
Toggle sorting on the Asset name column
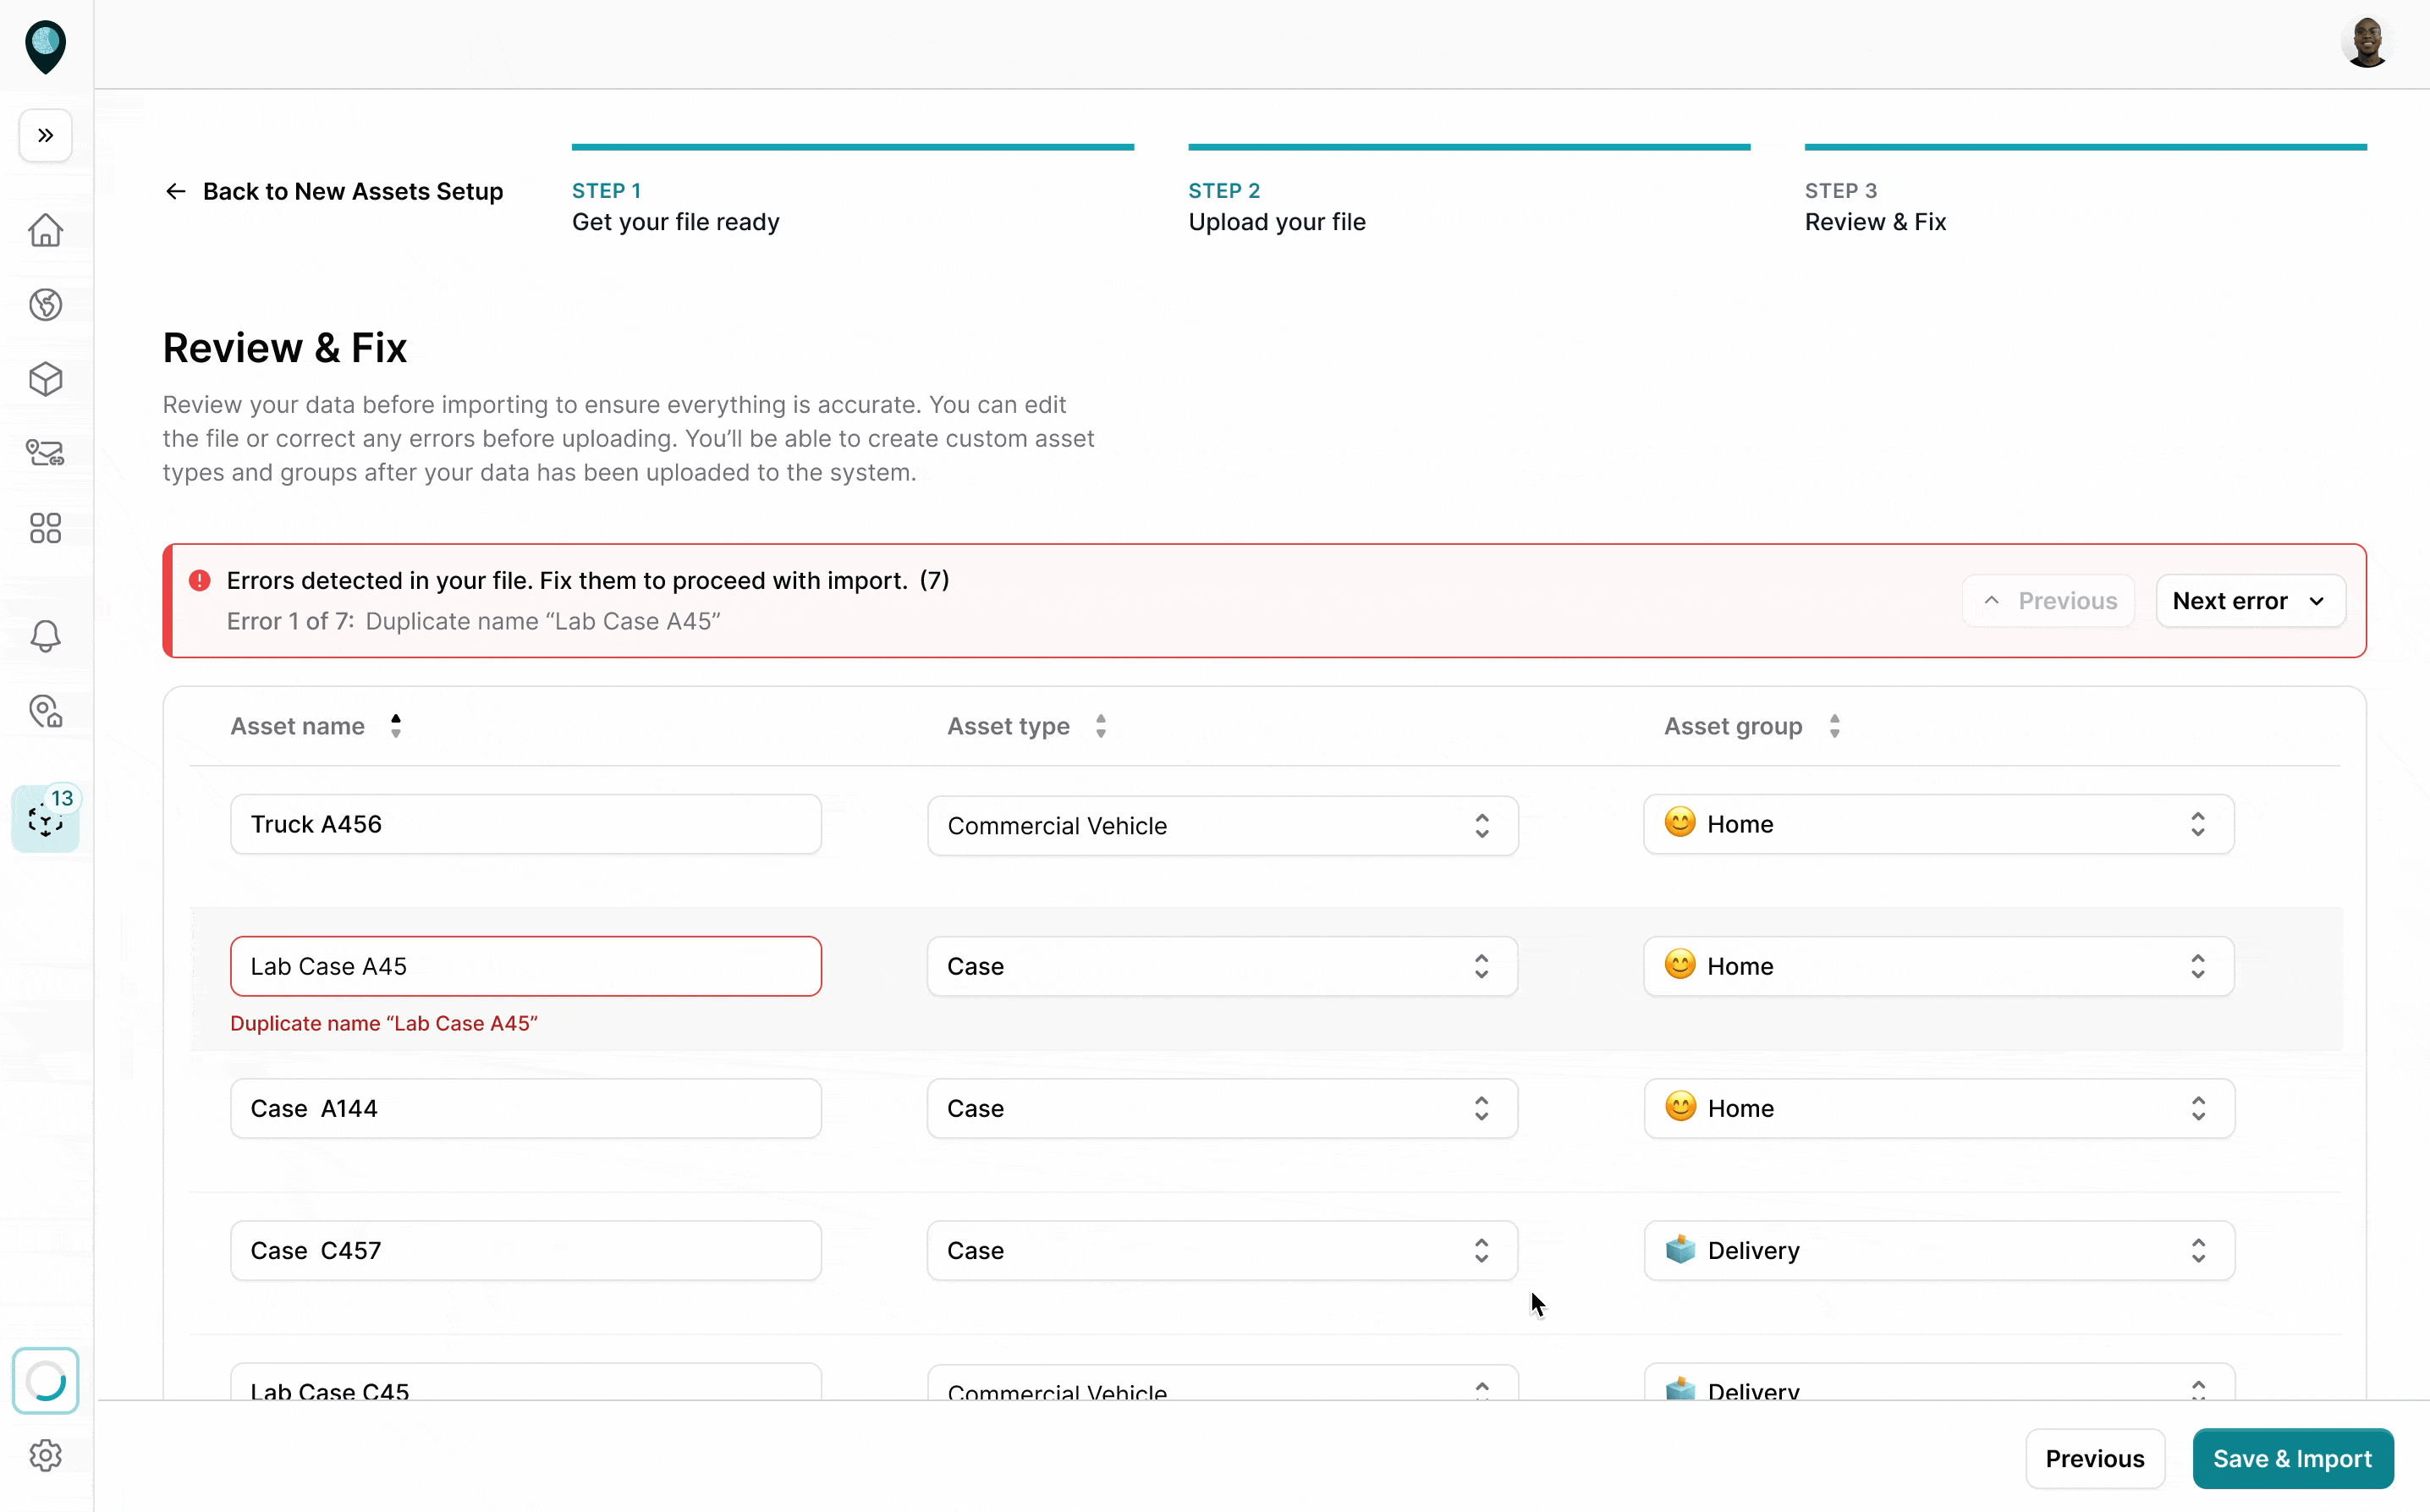pyautogui.click(x=395, y=726)
